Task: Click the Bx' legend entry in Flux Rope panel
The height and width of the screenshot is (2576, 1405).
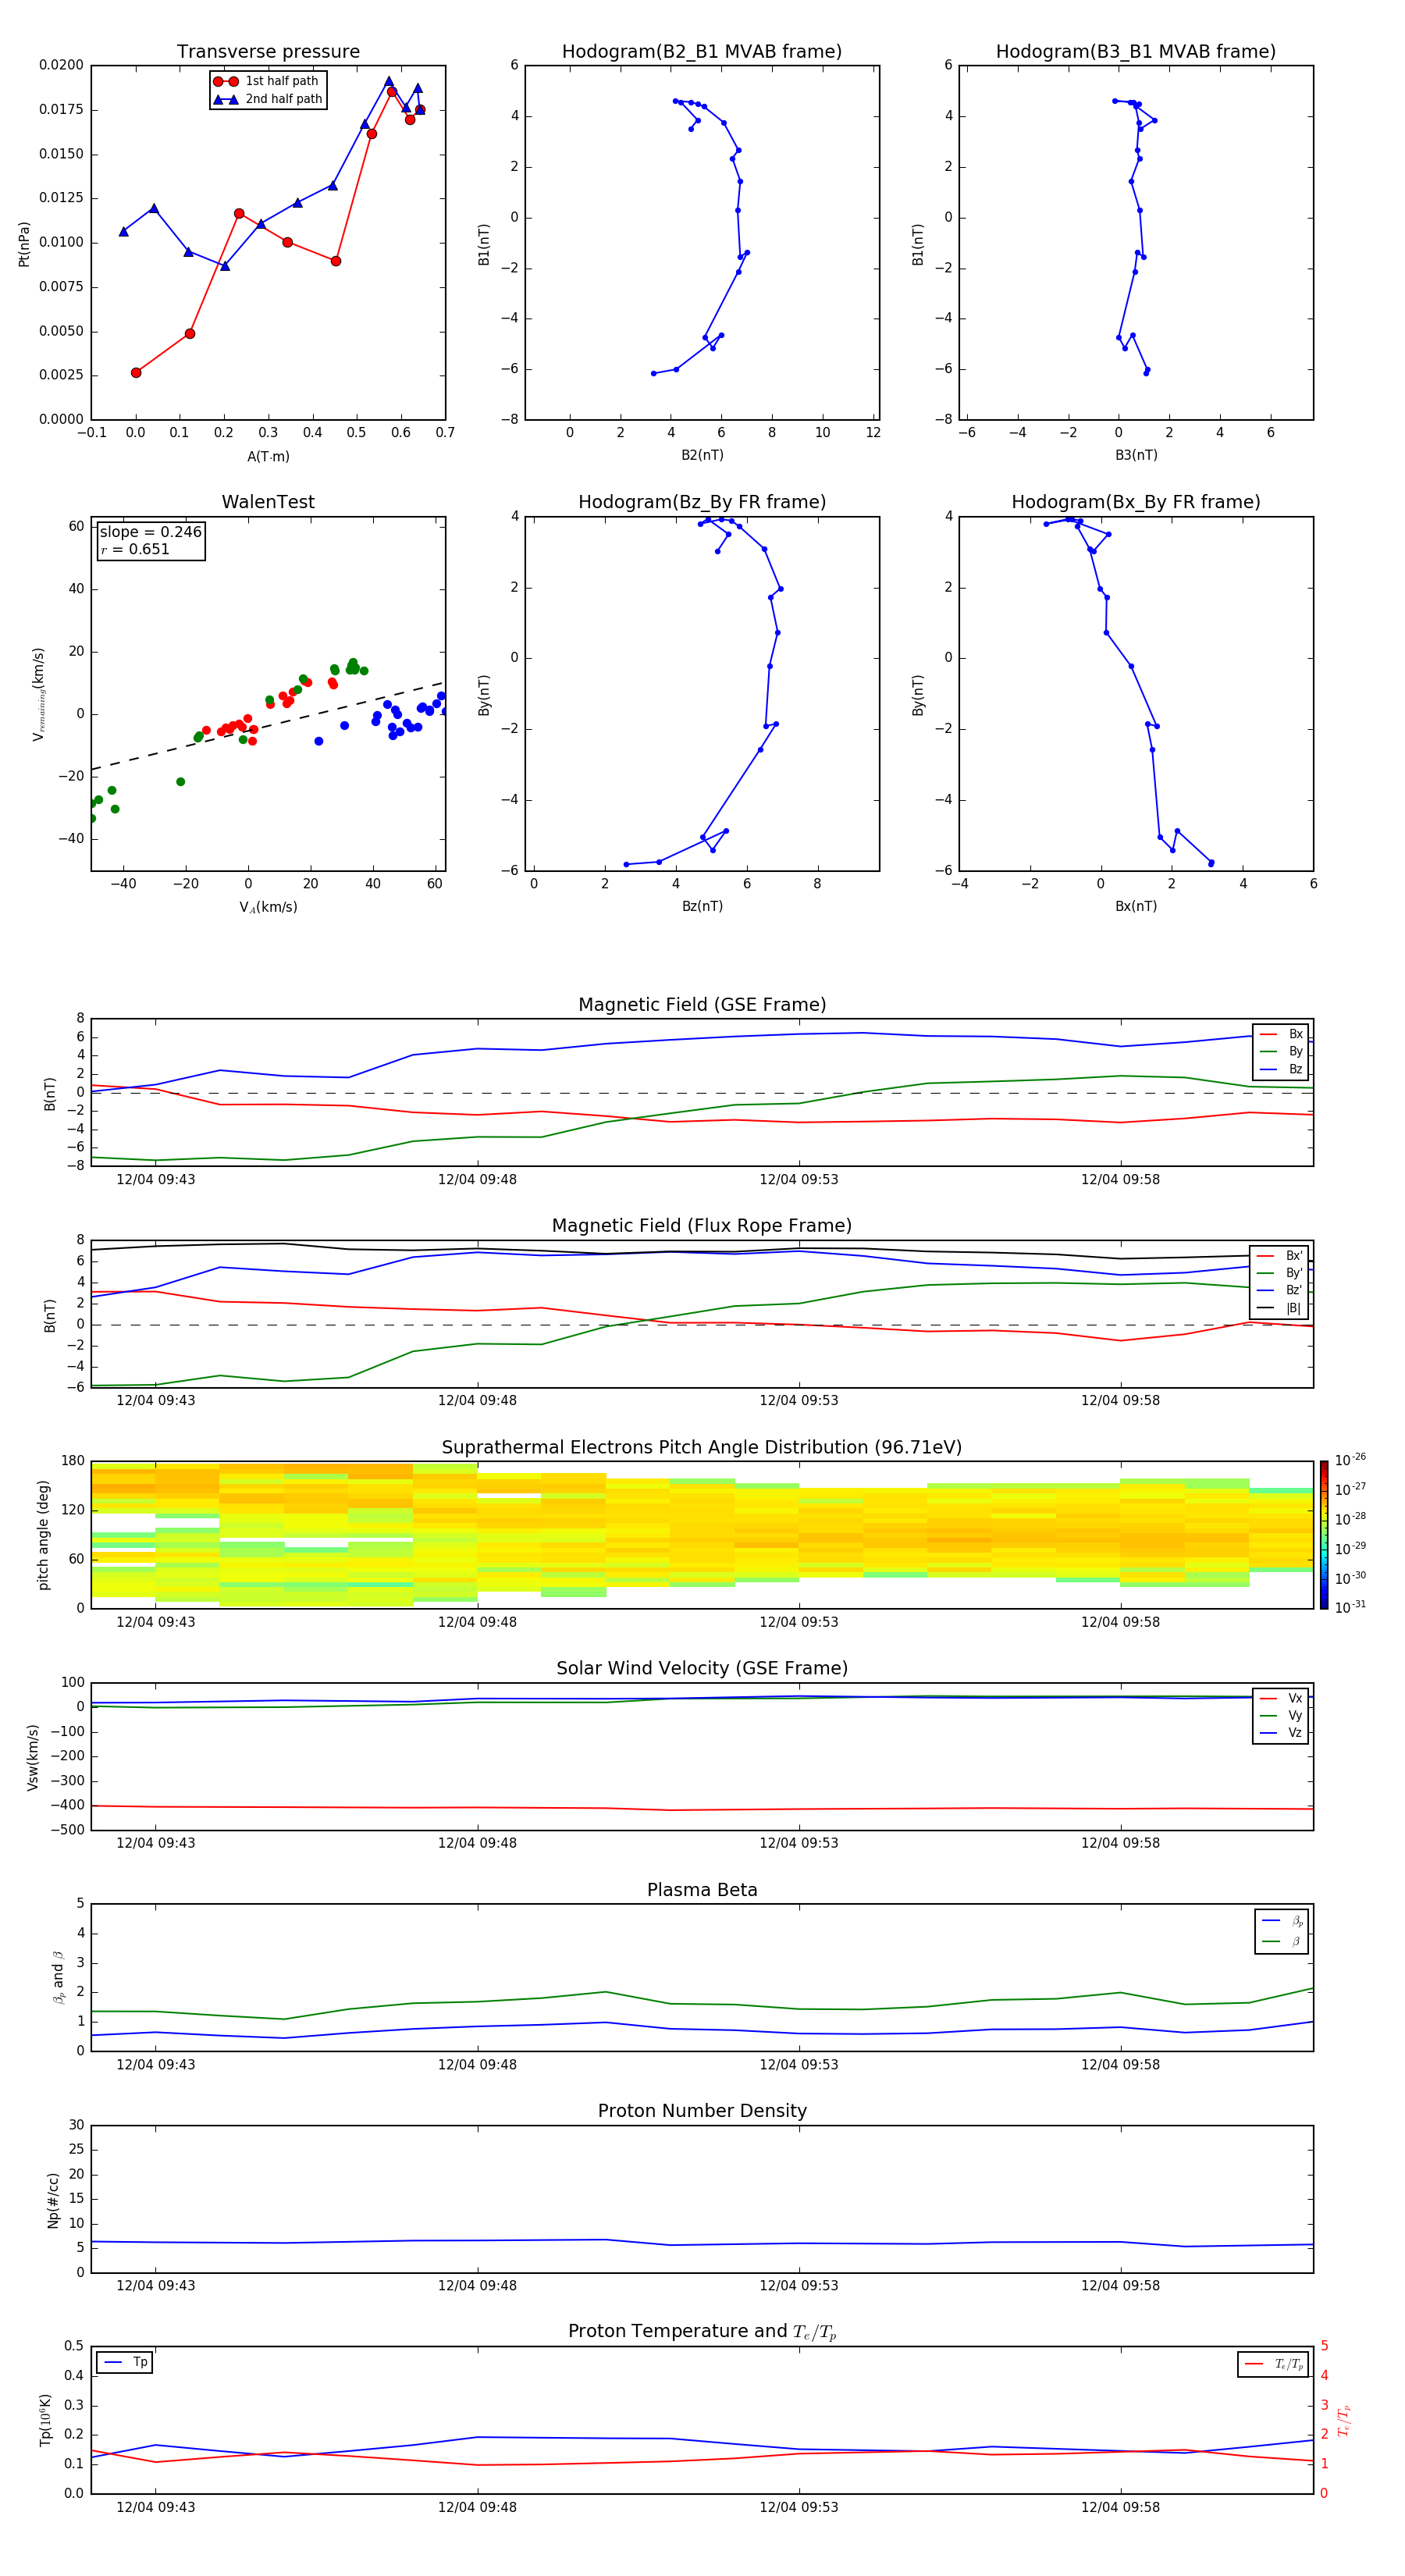Action: point(1280,1256)
